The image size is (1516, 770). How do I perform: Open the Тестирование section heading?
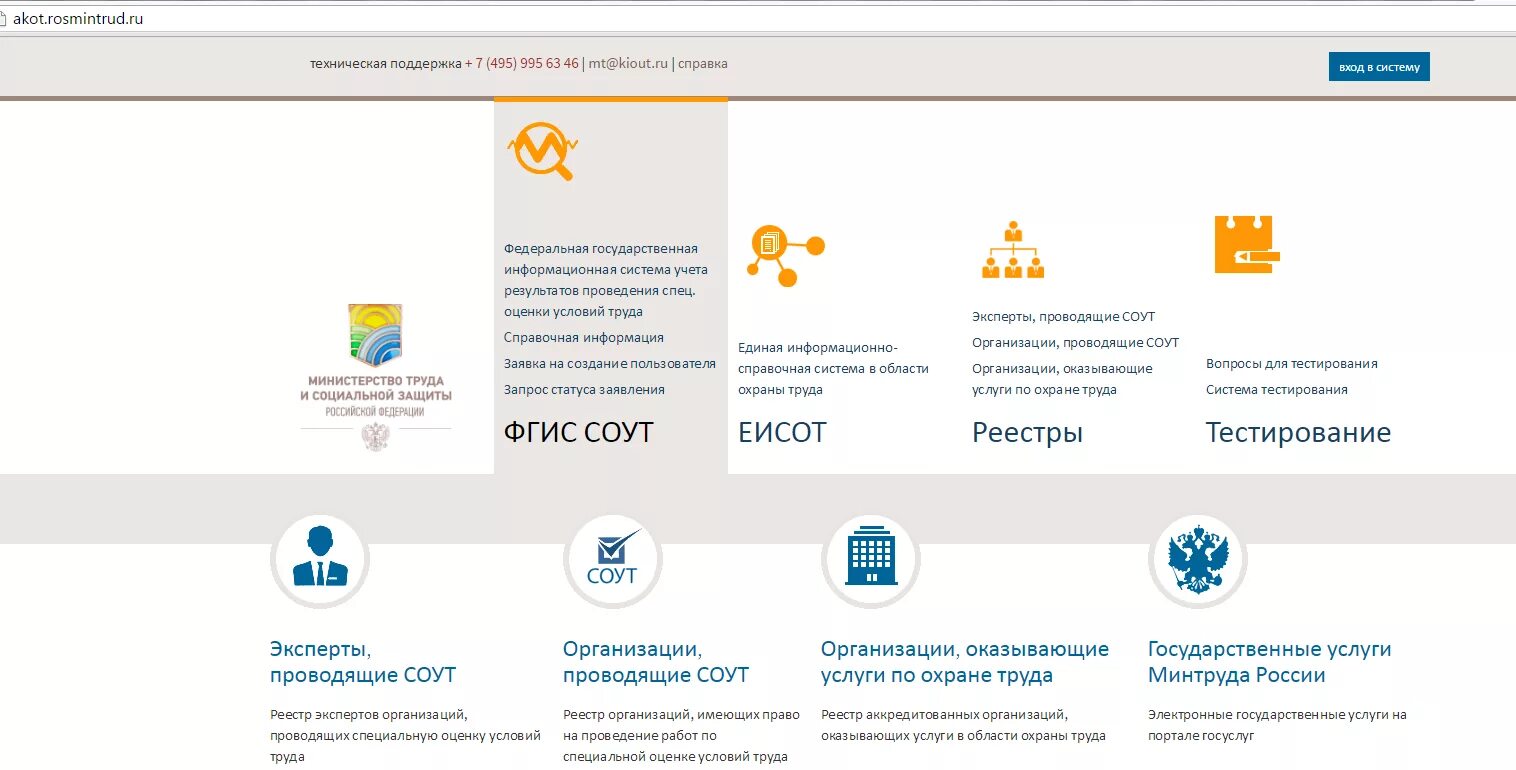pos(1298,432)
